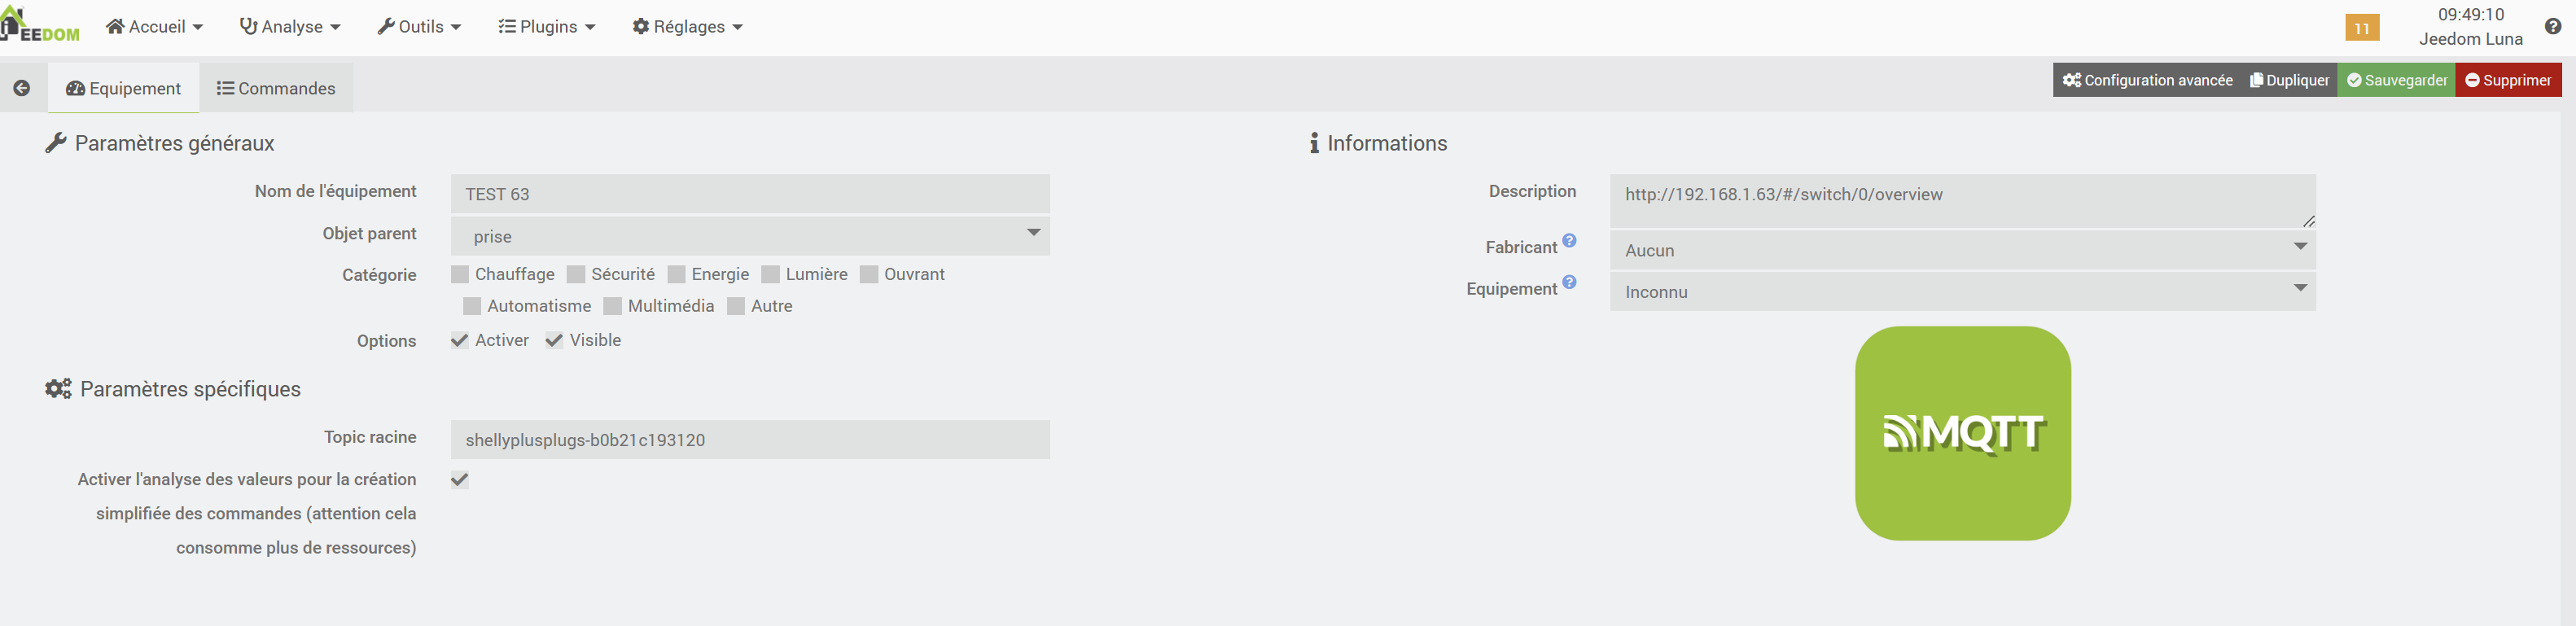This screenshot has width=2576, height=626.
Task: Open the Analyse menu
Action: click(290, 27)
